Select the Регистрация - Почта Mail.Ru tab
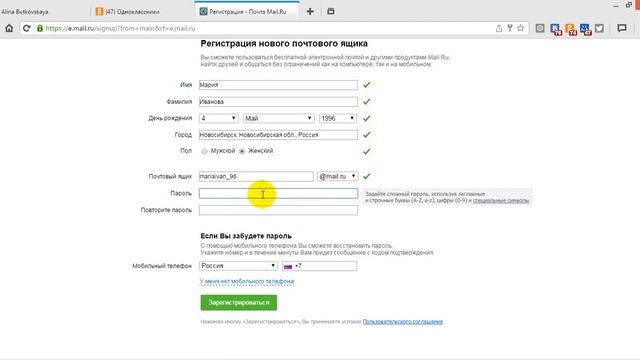This screenshot has height=360, width=640. coord(248,12)
